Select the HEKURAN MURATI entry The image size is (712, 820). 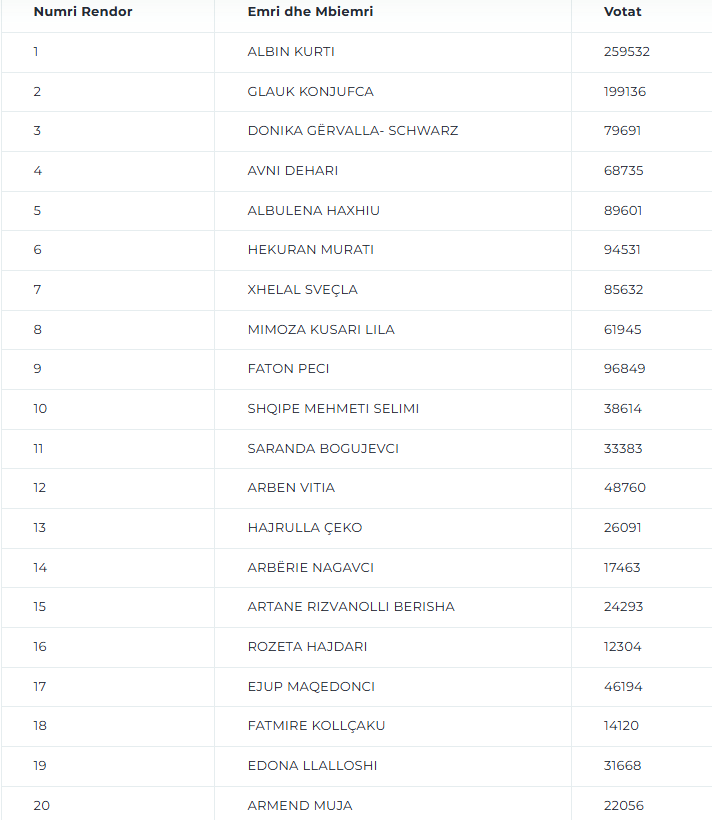[311, 249]
